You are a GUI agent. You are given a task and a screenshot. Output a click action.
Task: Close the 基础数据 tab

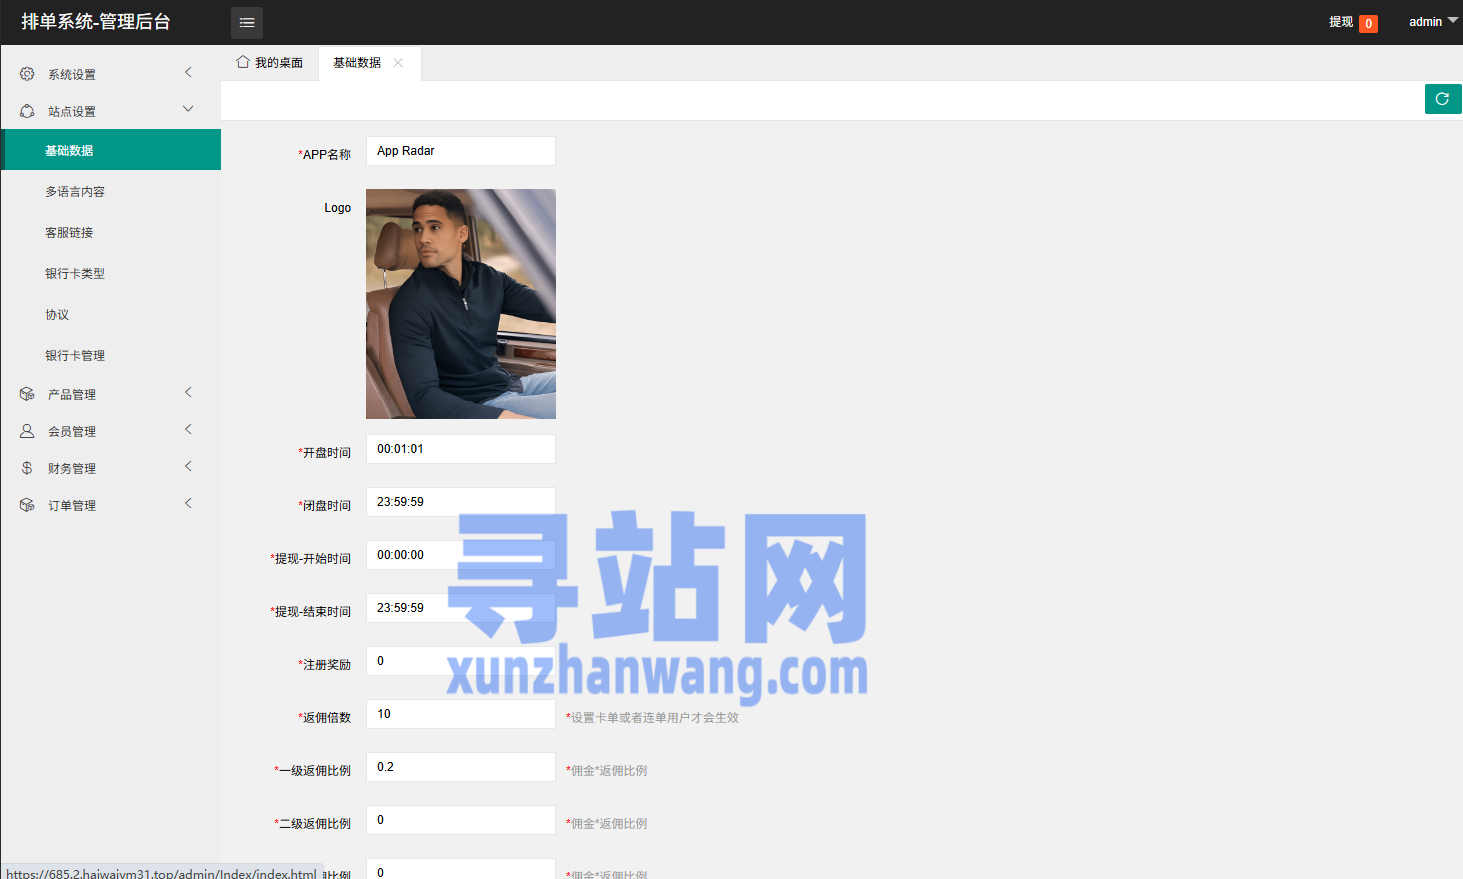pos(398,62)
